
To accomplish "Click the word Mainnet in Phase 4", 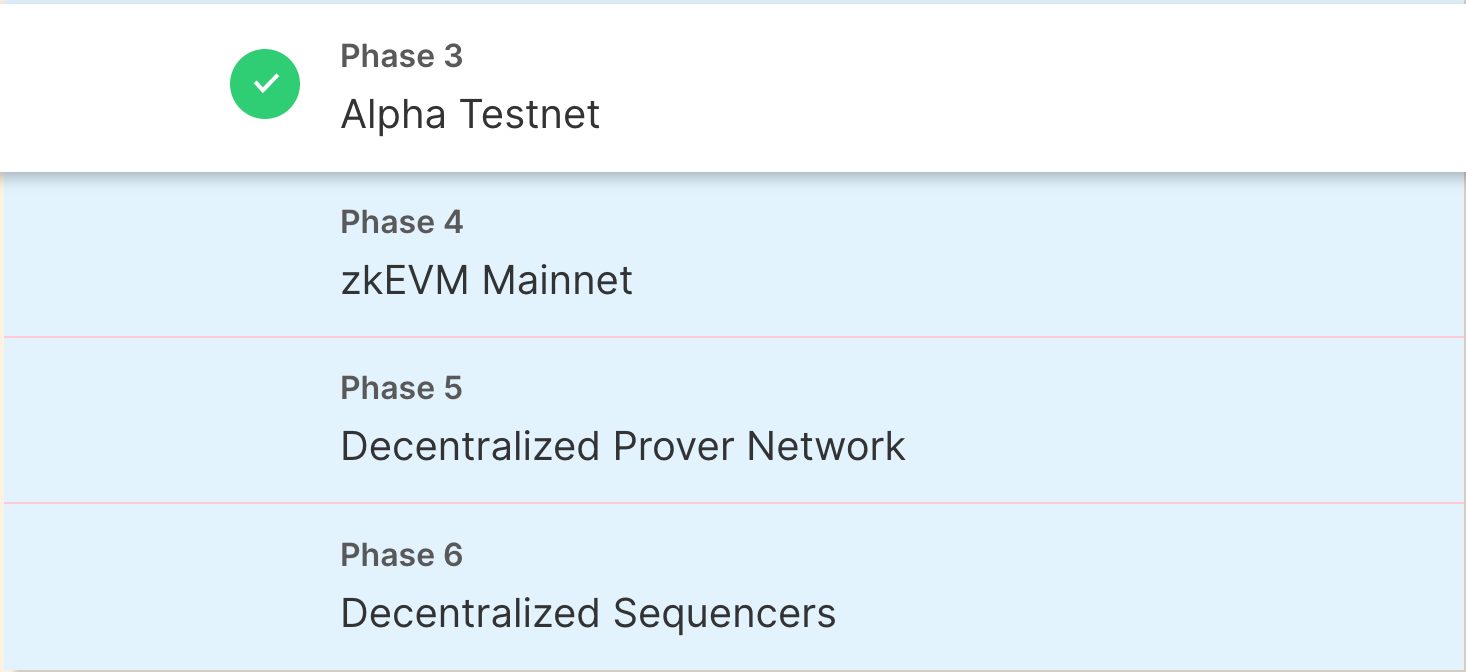I will click(557, 280).
